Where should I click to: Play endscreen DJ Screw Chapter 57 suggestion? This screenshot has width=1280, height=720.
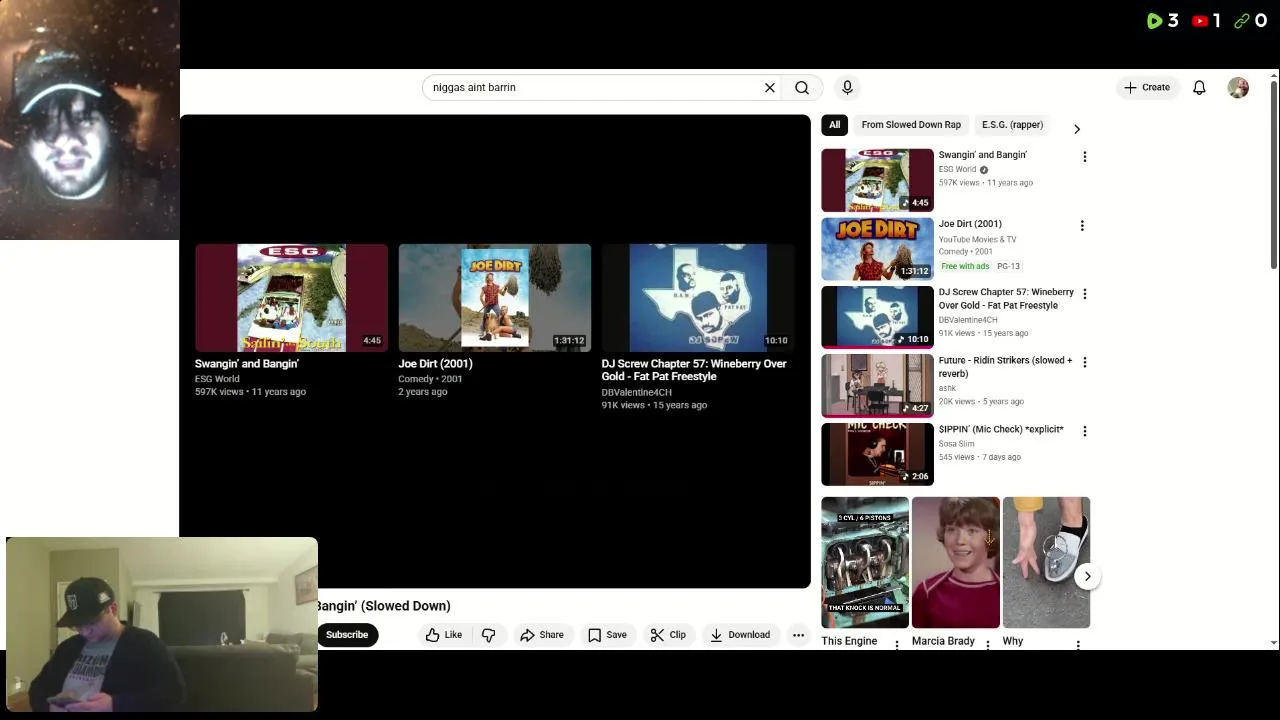click(x=698, y=298)
